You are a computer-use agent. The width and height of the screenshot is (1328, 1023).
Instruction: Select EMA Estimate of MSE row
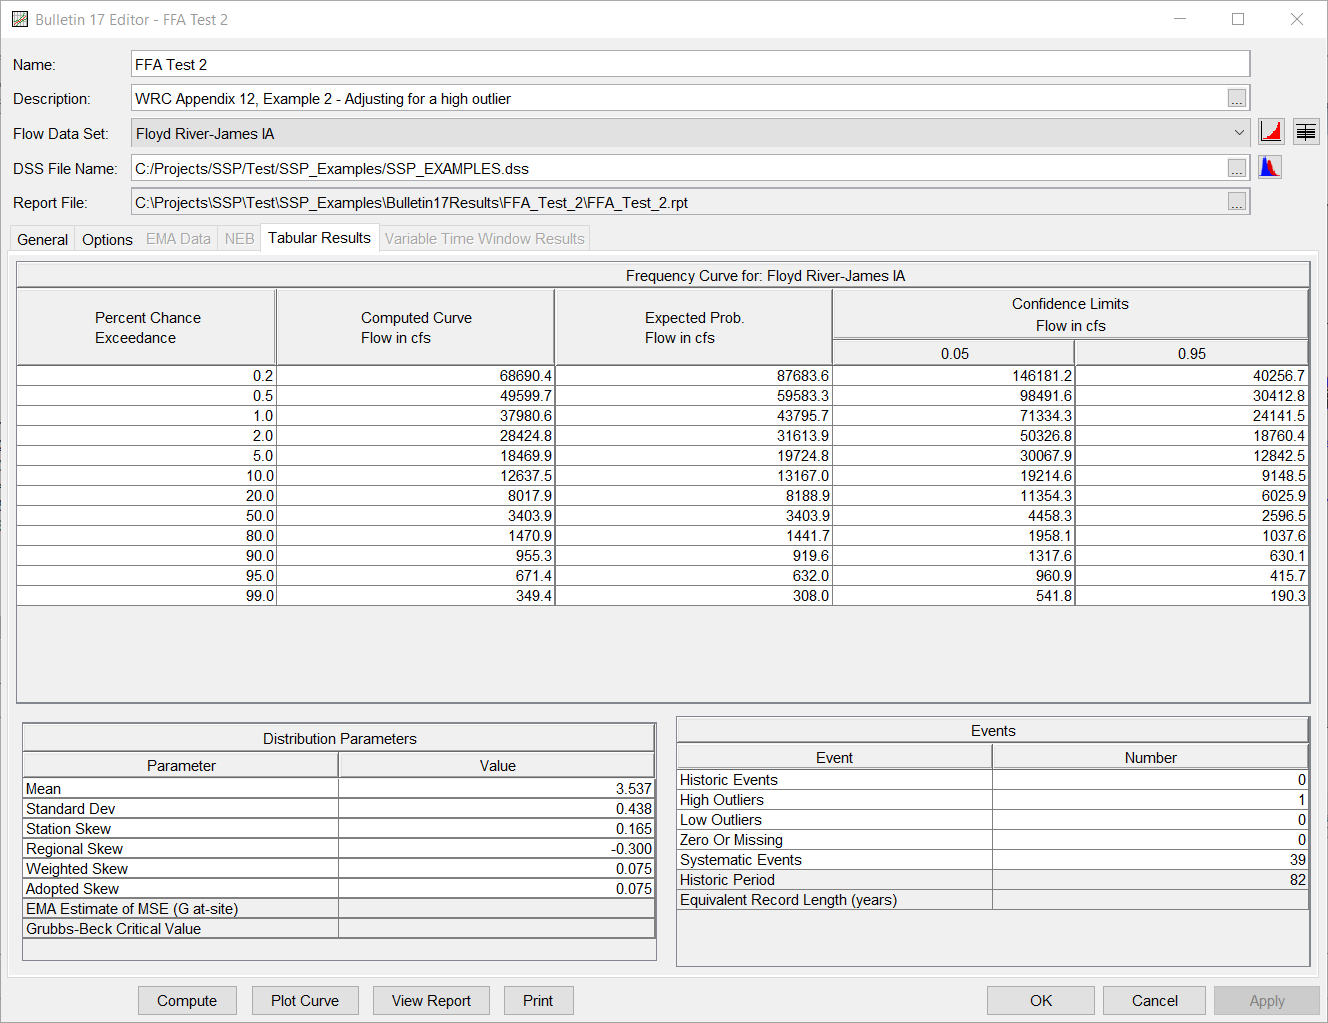[x=339, y=909]
